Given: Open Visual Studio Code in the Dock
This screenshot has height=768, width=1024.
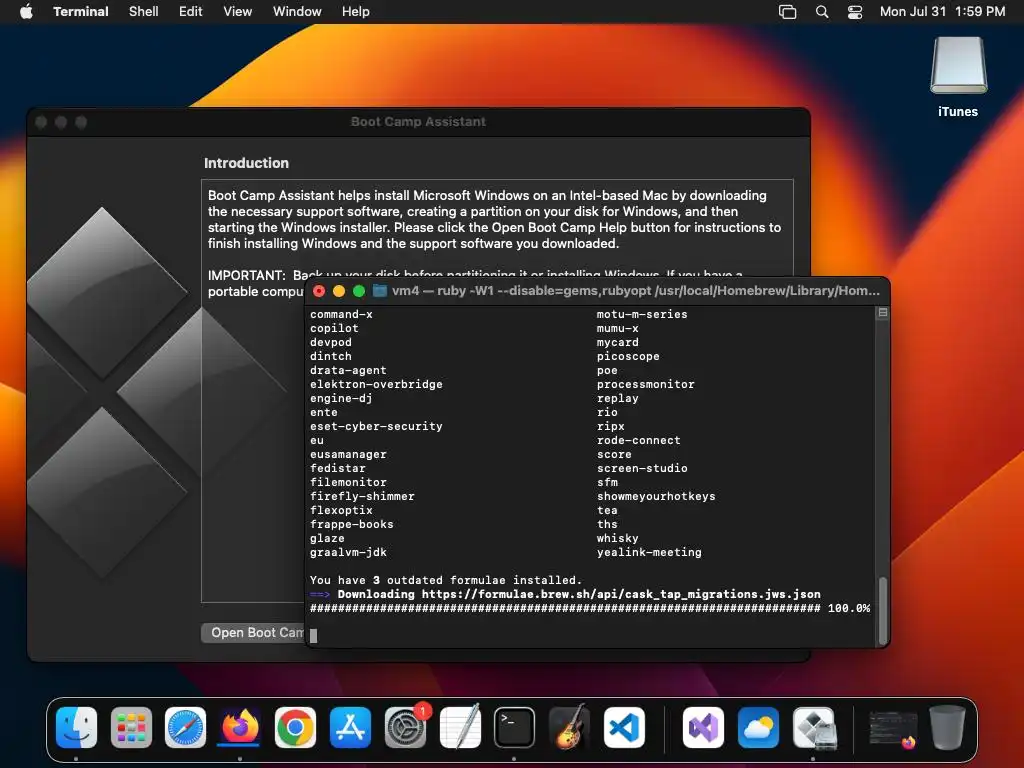Looking at the screenshot, I should click(x=624, y=728).
